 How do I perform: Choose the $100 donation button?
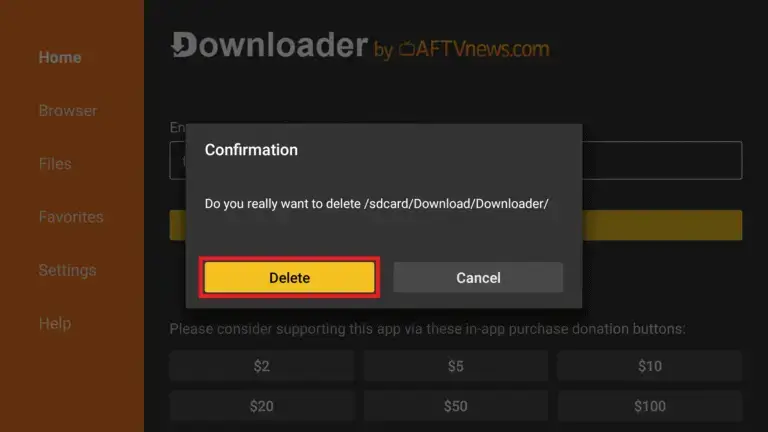tap(649, 406)
